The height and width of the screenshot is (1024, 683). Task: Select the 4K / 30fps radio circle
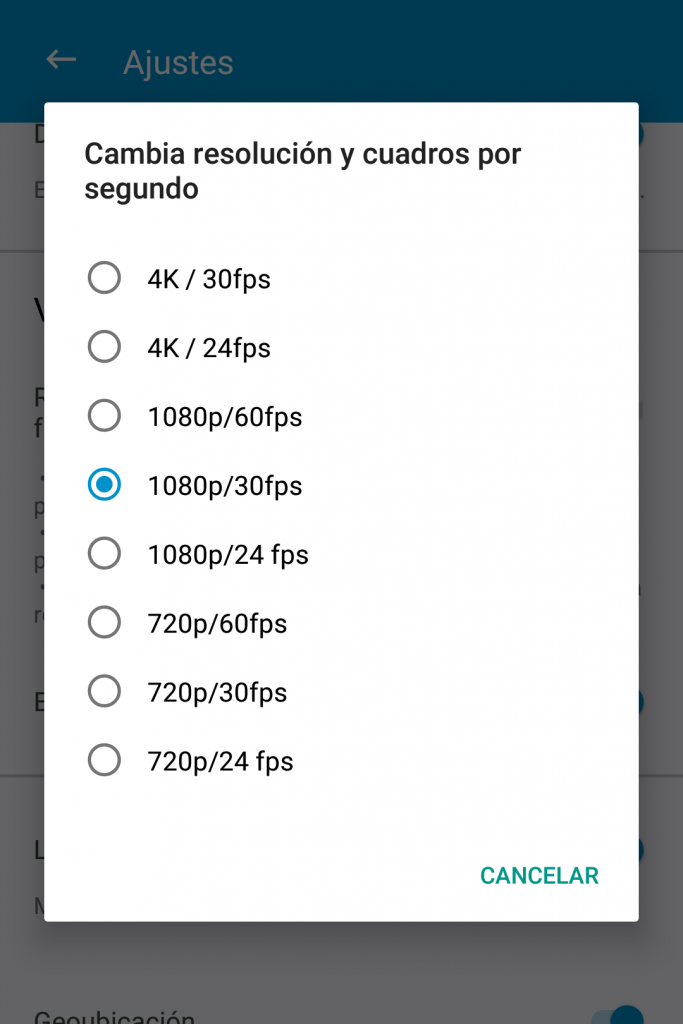pos(104,278)
